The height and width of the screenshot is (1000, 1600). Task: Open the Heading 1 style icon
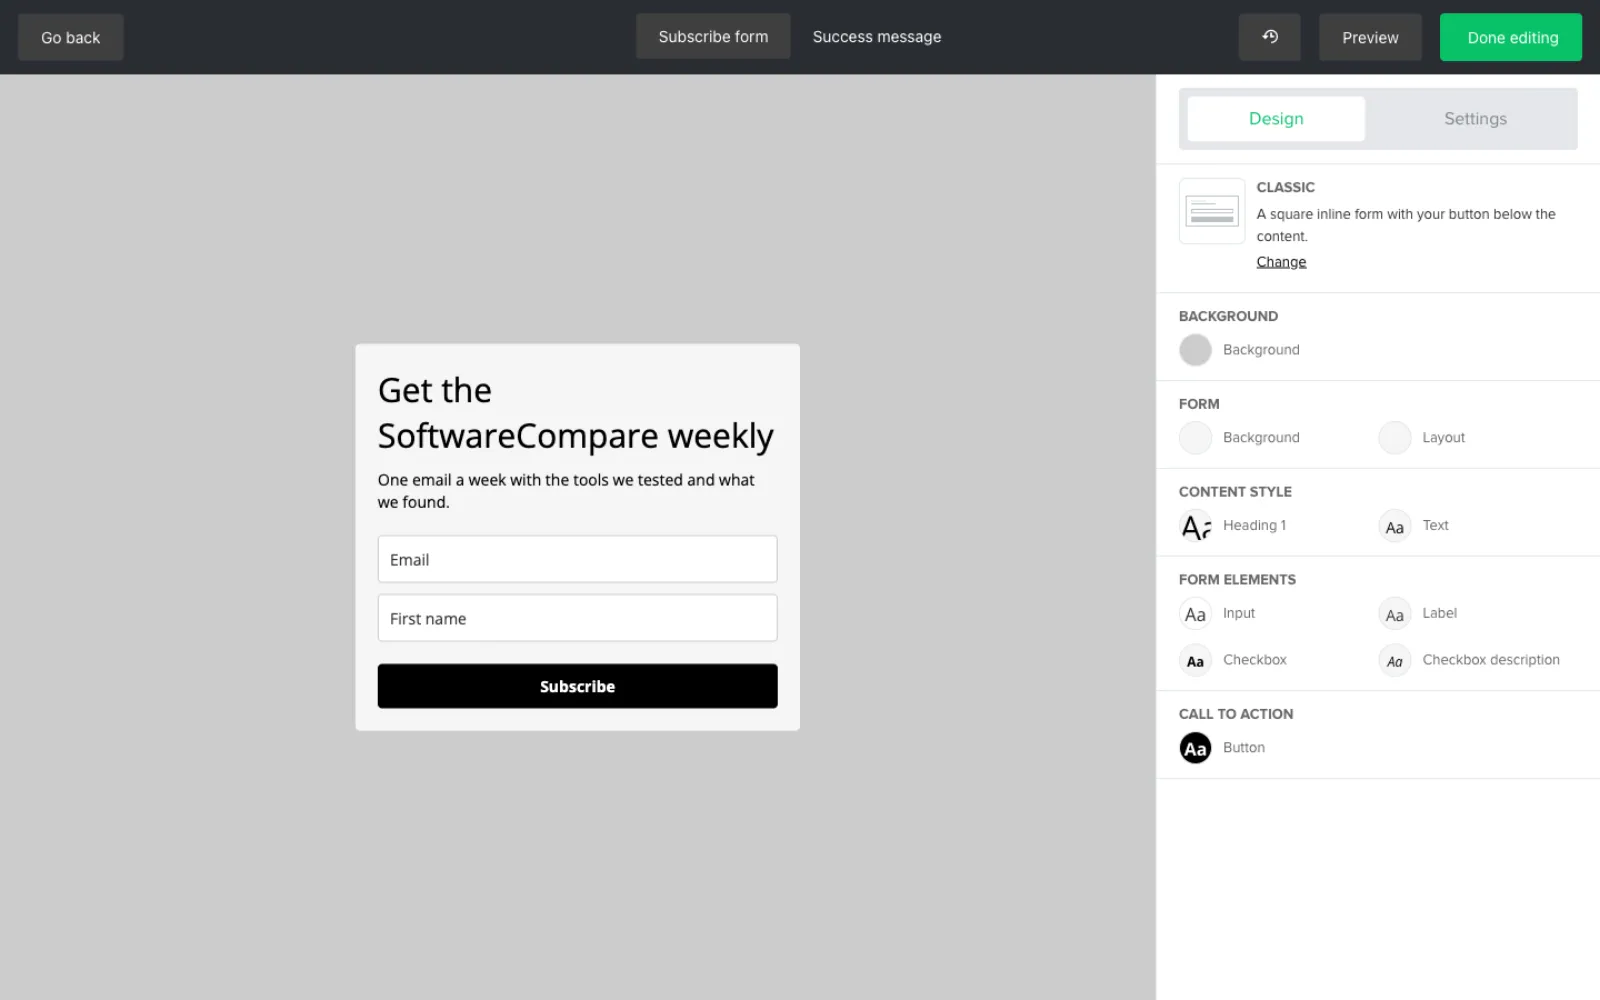point(1195,526)
